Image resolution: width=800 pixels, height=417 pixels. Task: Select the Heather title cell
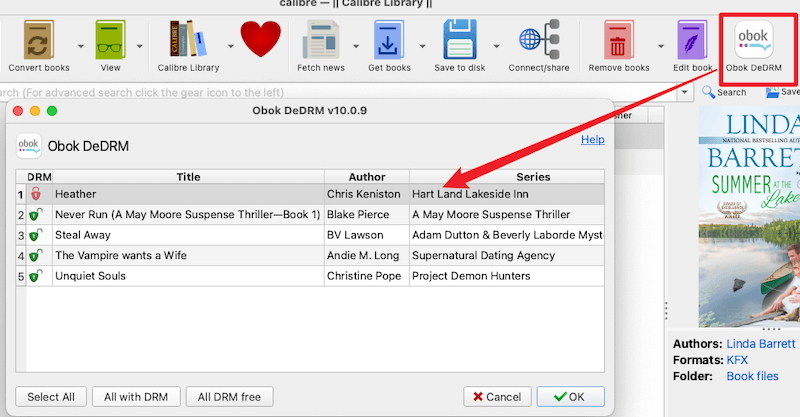pyautogui.click(x=188, y=194)
